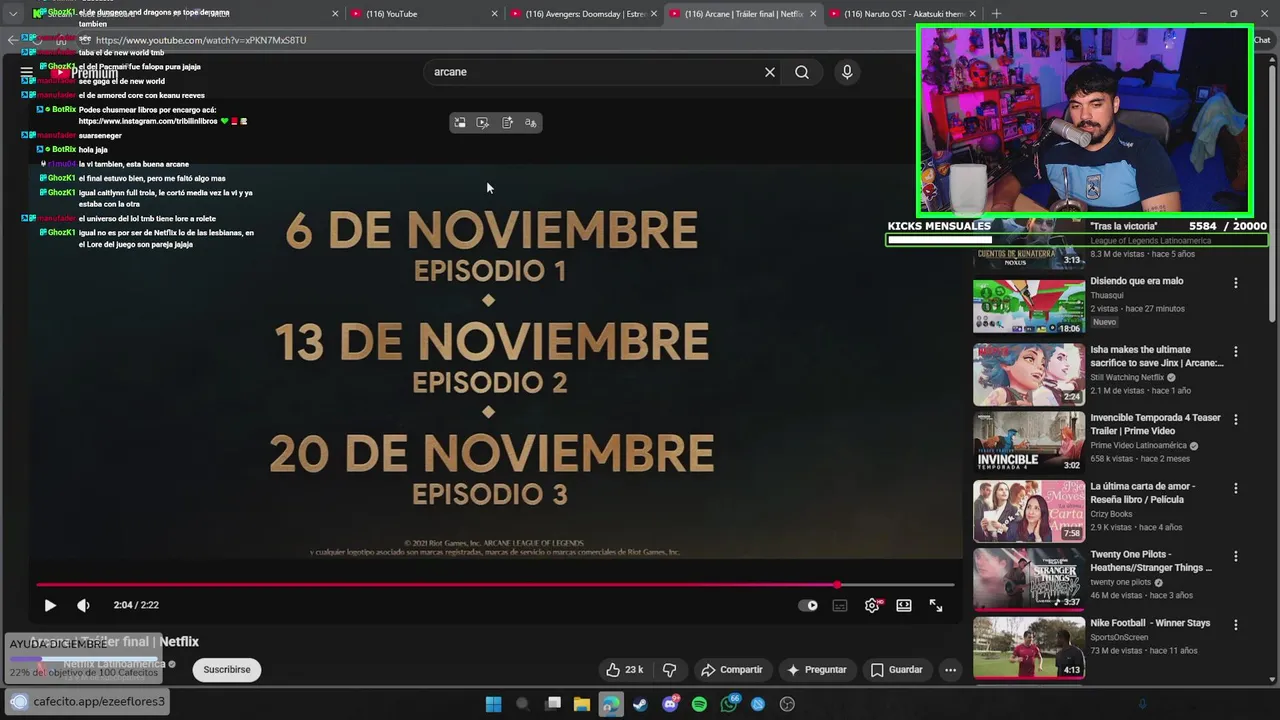Open the 'La última carta de amor' video title

1143,493
